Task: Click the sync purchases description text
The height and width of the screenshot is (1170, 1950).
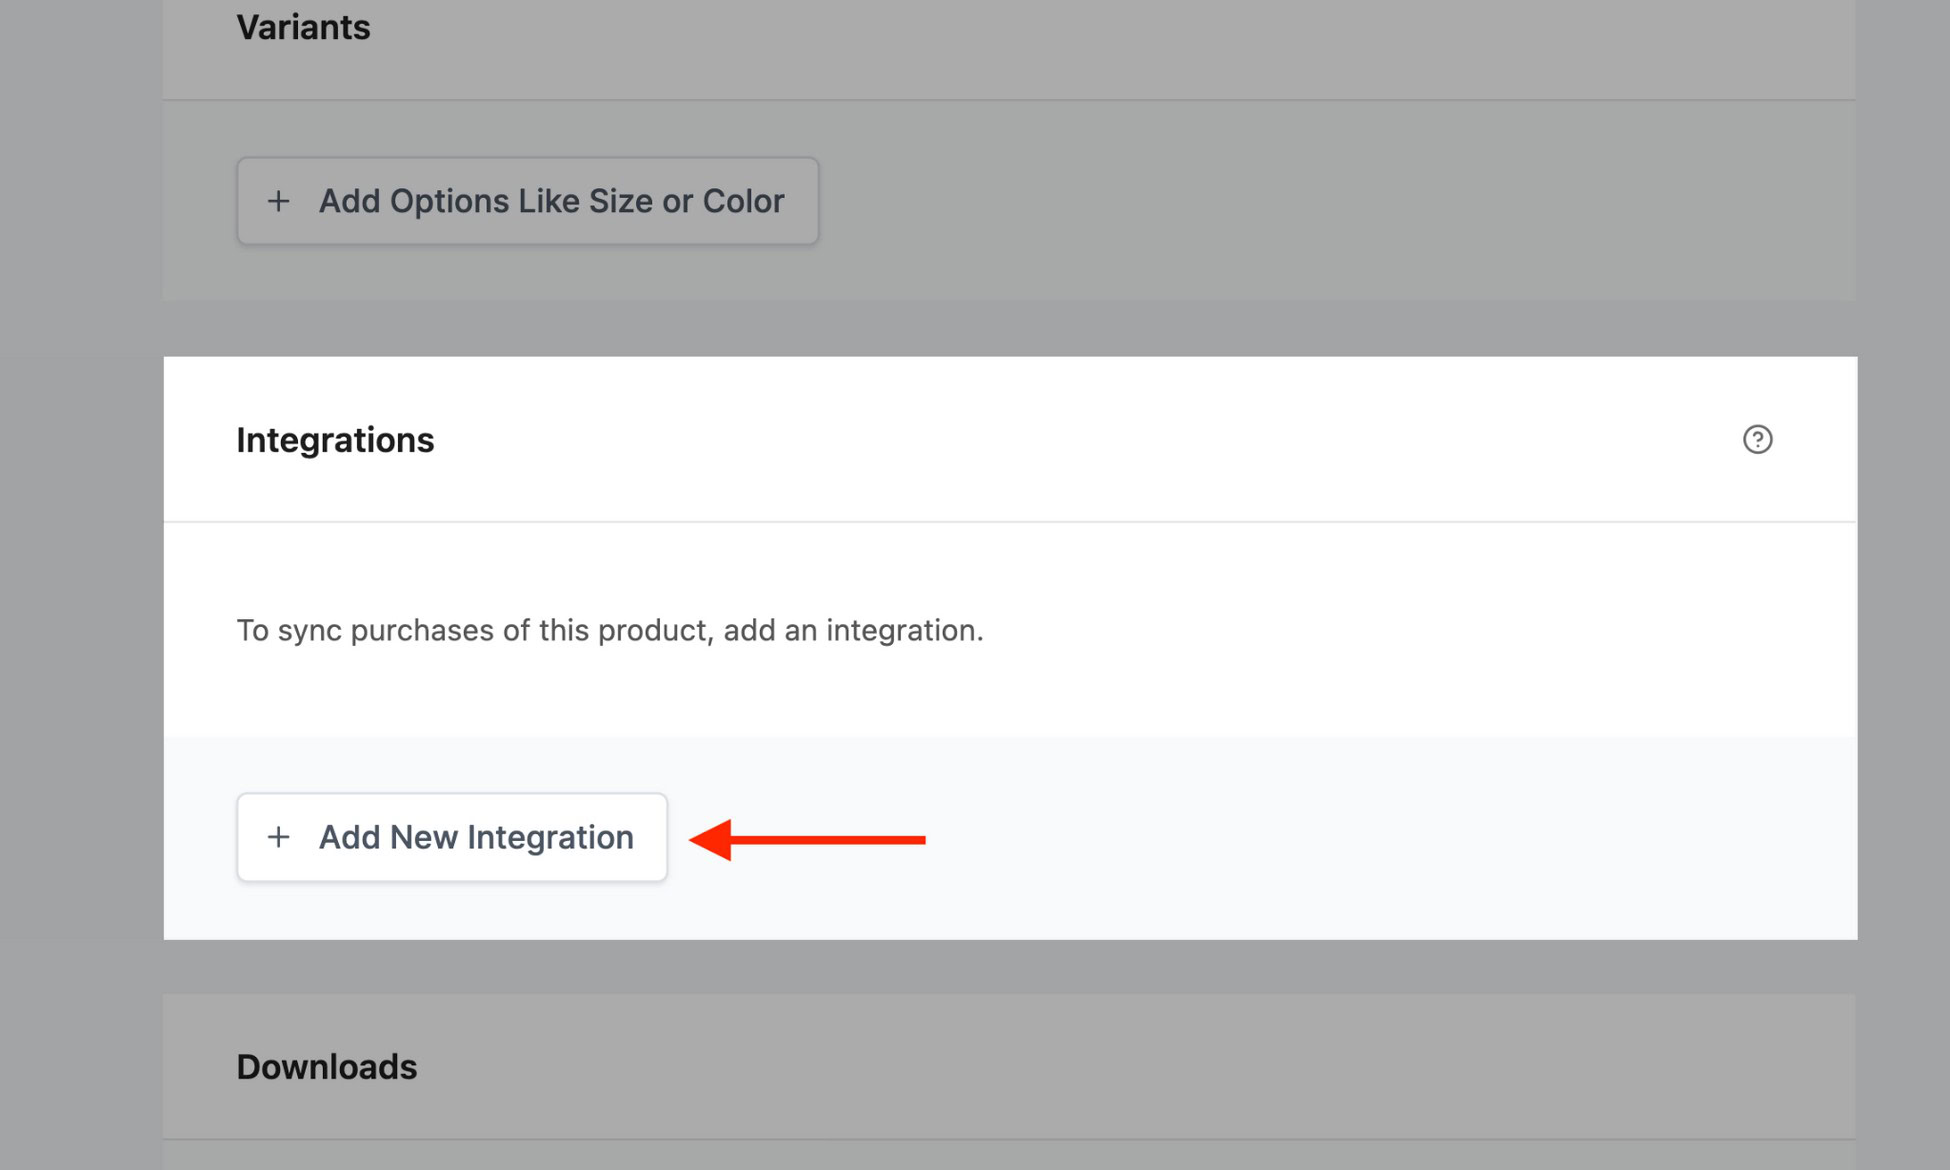Action: click(610, 630)
